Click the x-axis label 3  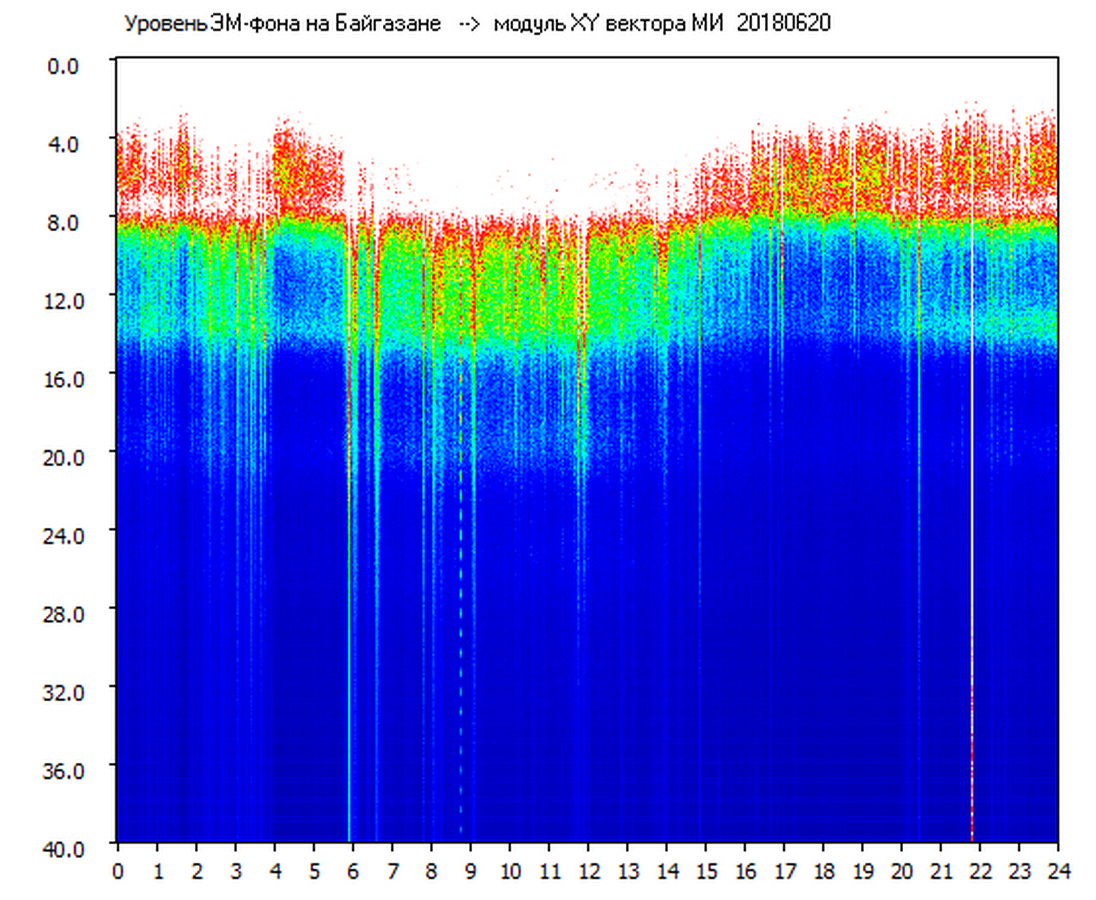pos(235,870)
